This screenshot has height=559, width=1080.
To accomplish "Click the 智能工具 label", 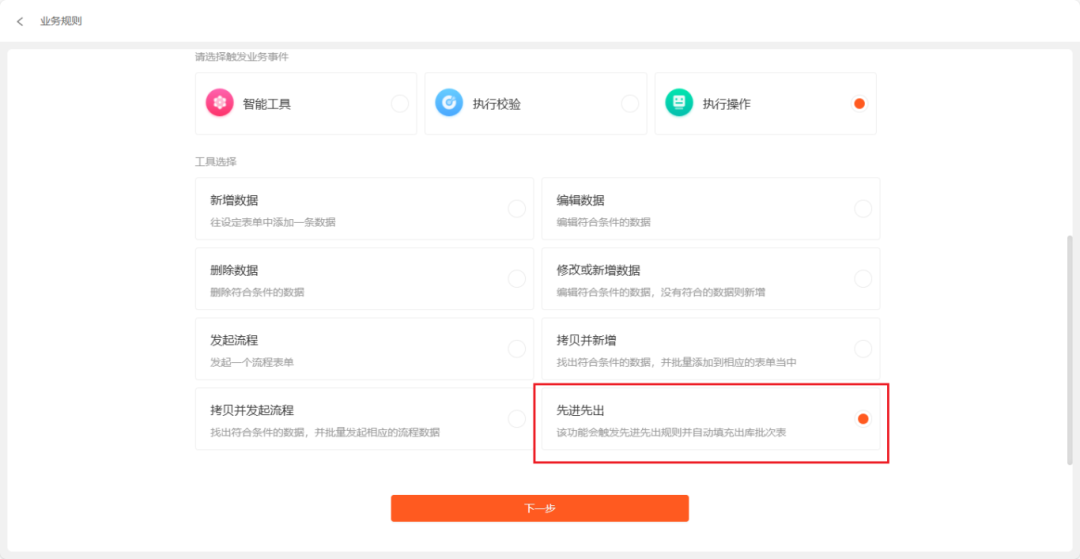I will pyautogui.click(x=267, y=105).
